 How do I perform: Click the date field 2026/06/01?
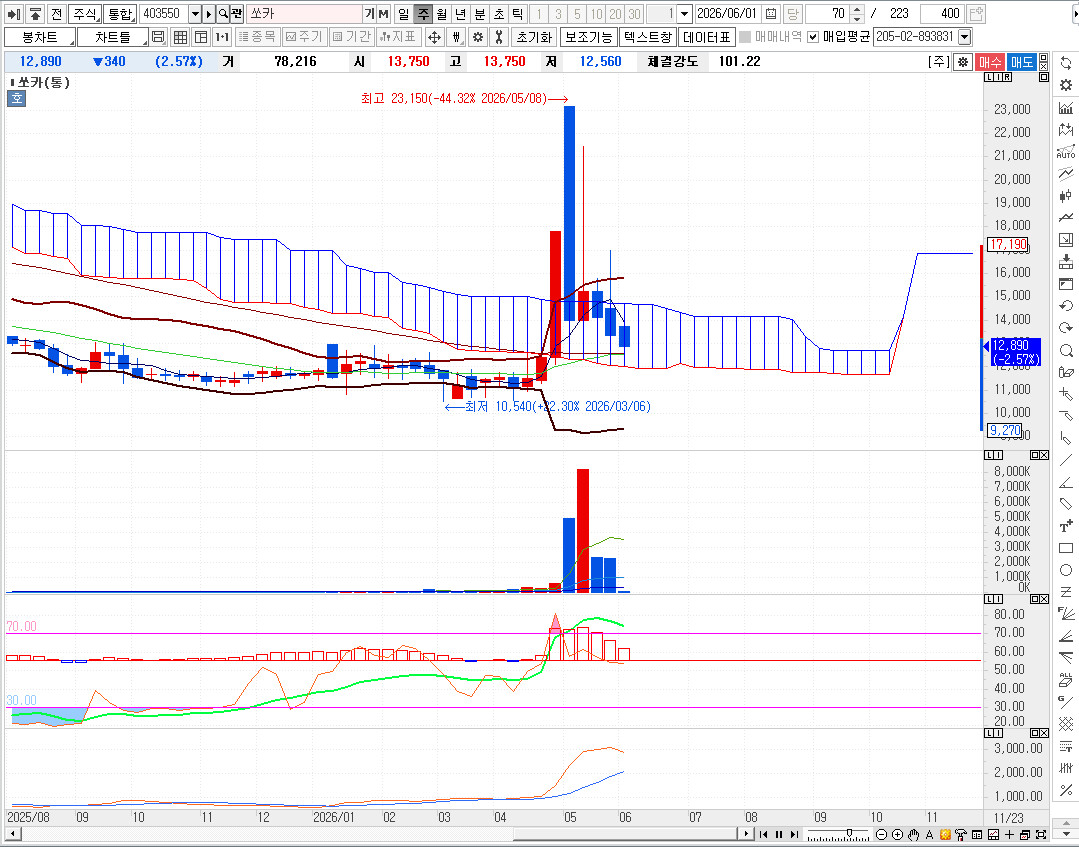[x=729, y=14]
